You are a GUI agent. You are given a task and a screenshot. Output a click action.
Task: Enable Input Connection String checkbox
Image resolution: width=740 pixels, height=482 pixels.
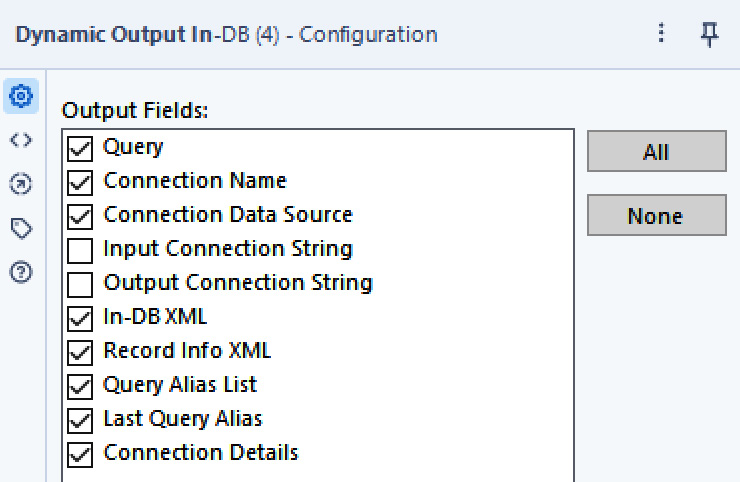(80, 251)
